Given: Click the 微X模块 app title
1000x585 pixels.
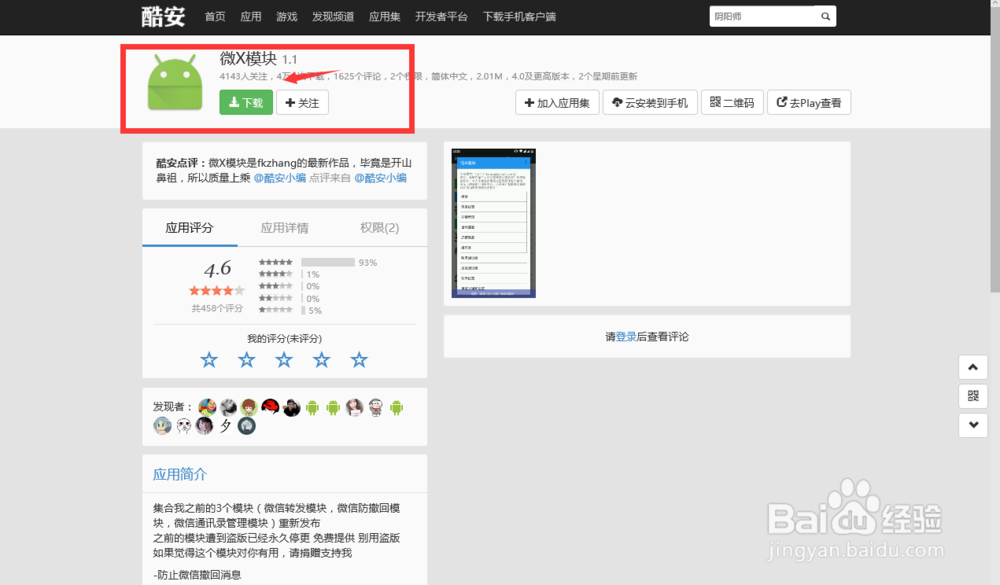Looking at the screenshot, I should (248, 59).
